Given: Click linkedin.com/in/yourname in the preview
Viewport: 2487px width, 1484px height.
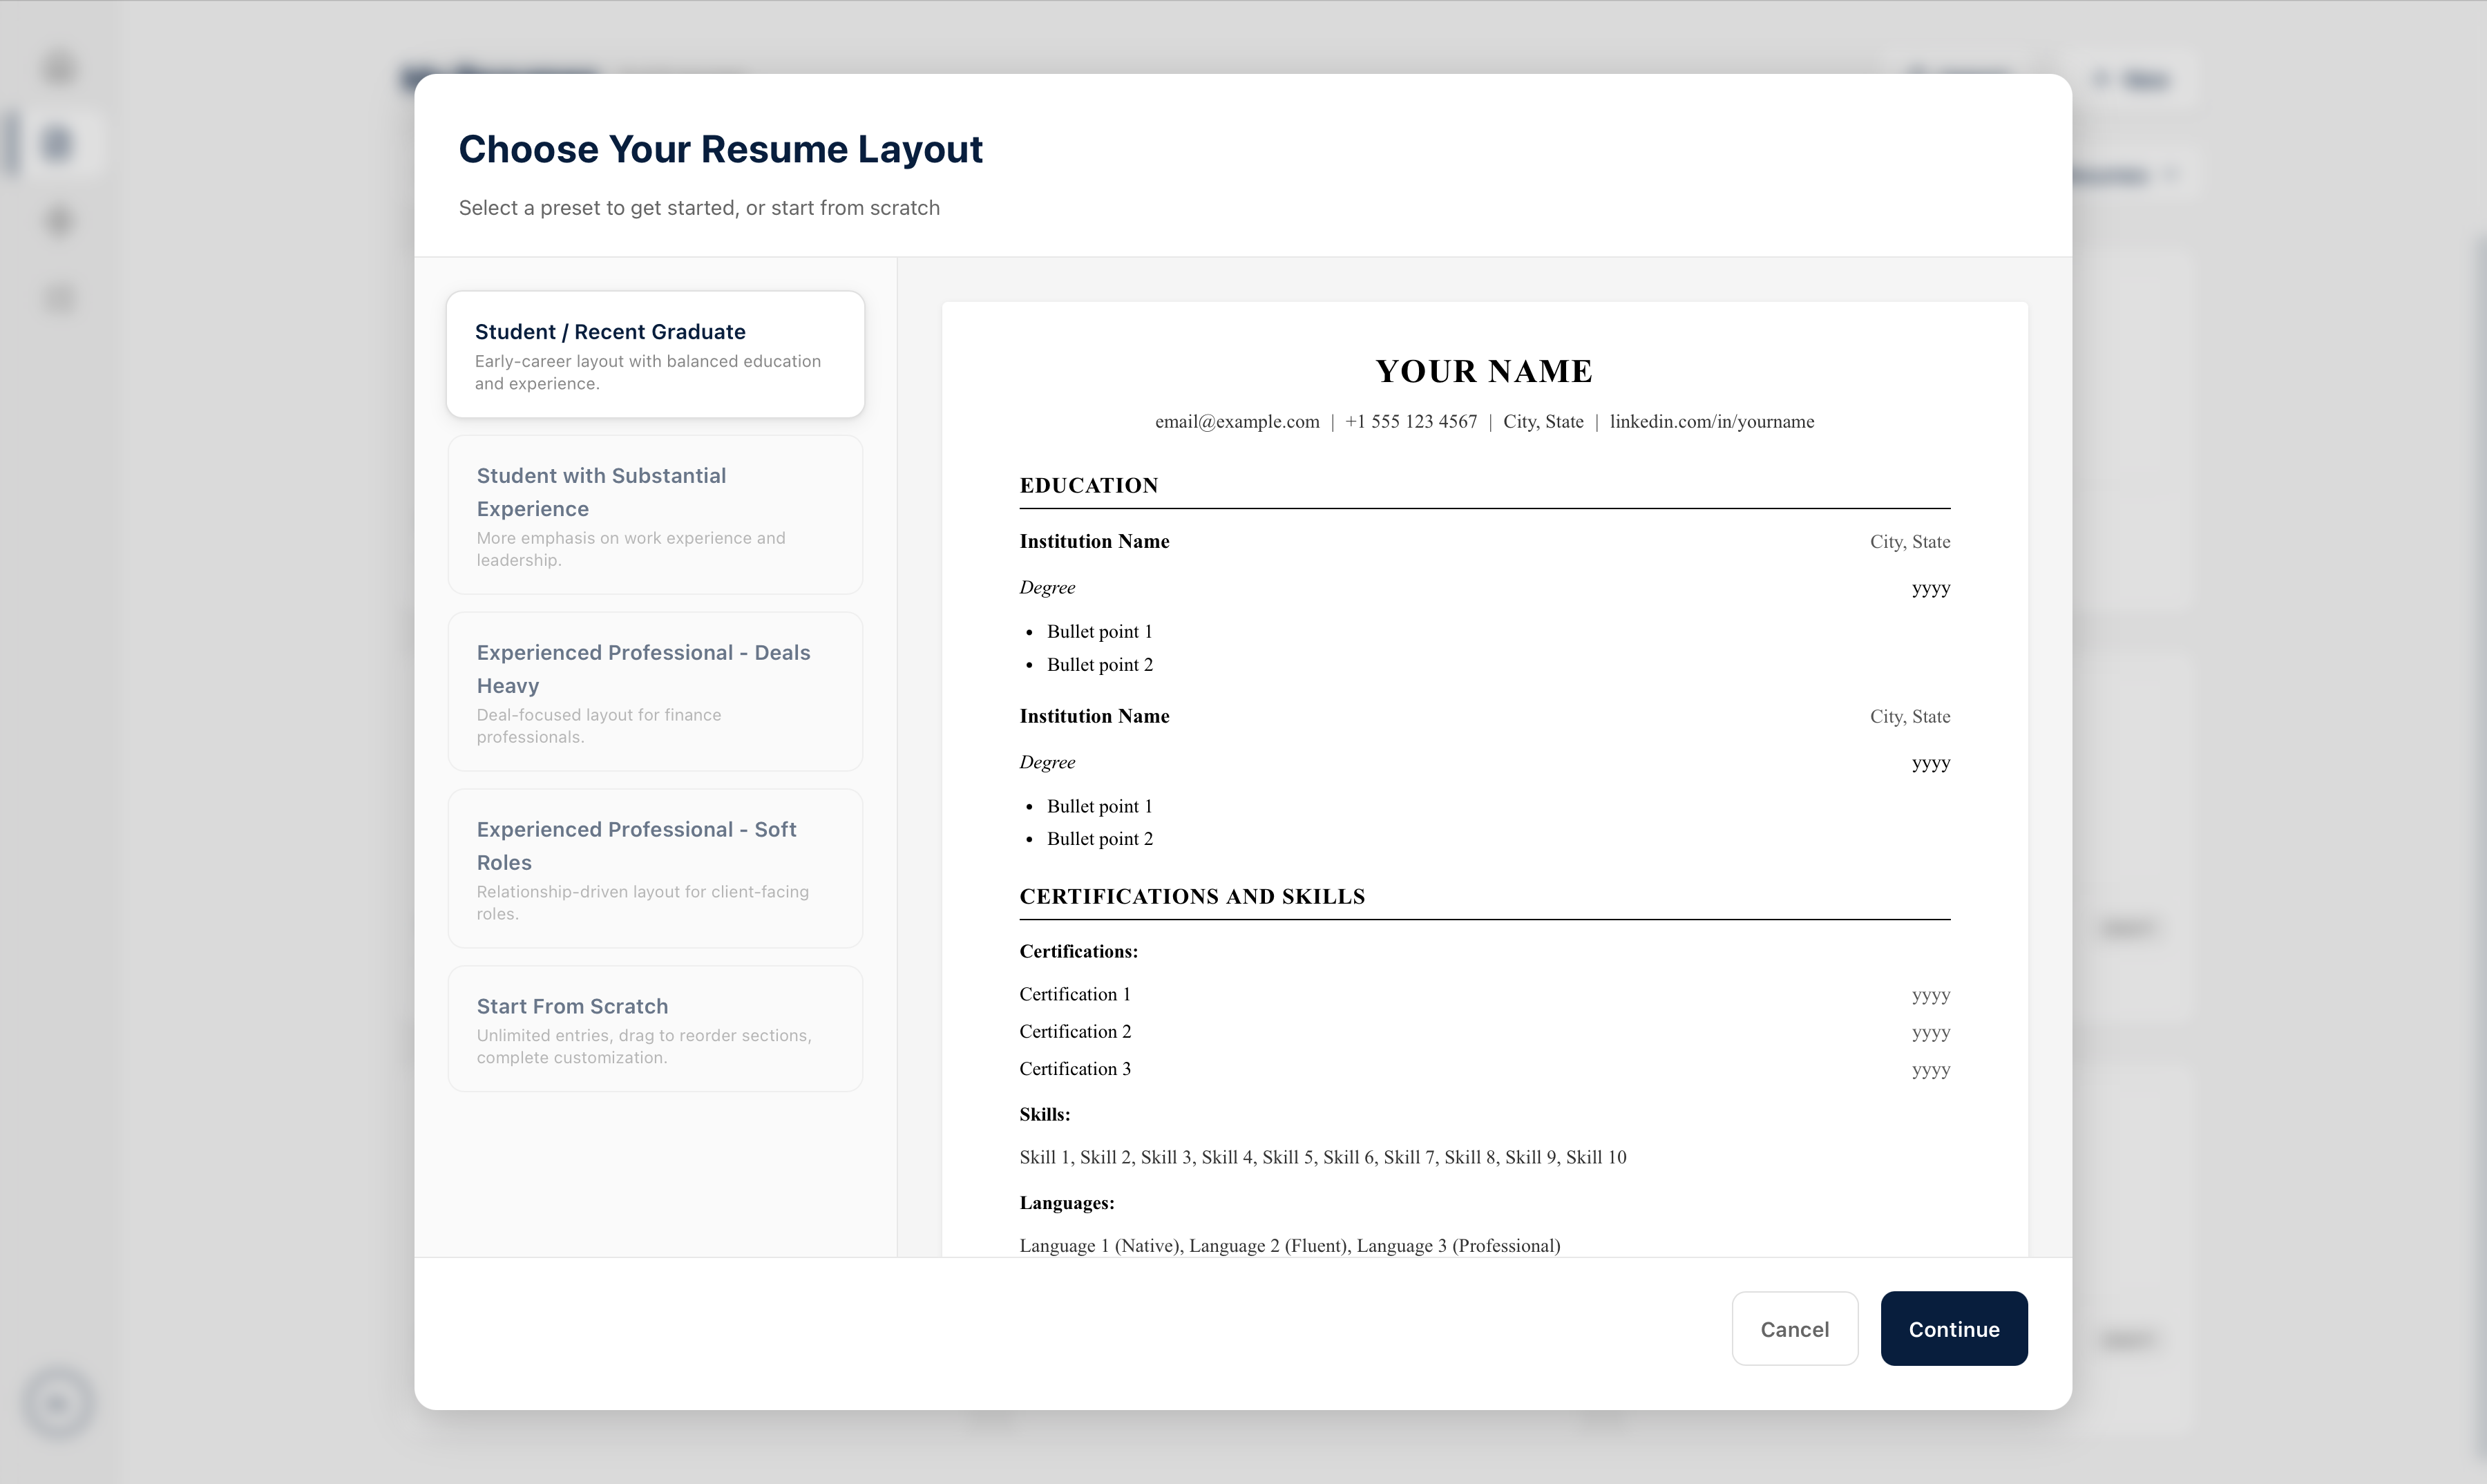Looking at the screenshot, I should (x=1711, y=422).
